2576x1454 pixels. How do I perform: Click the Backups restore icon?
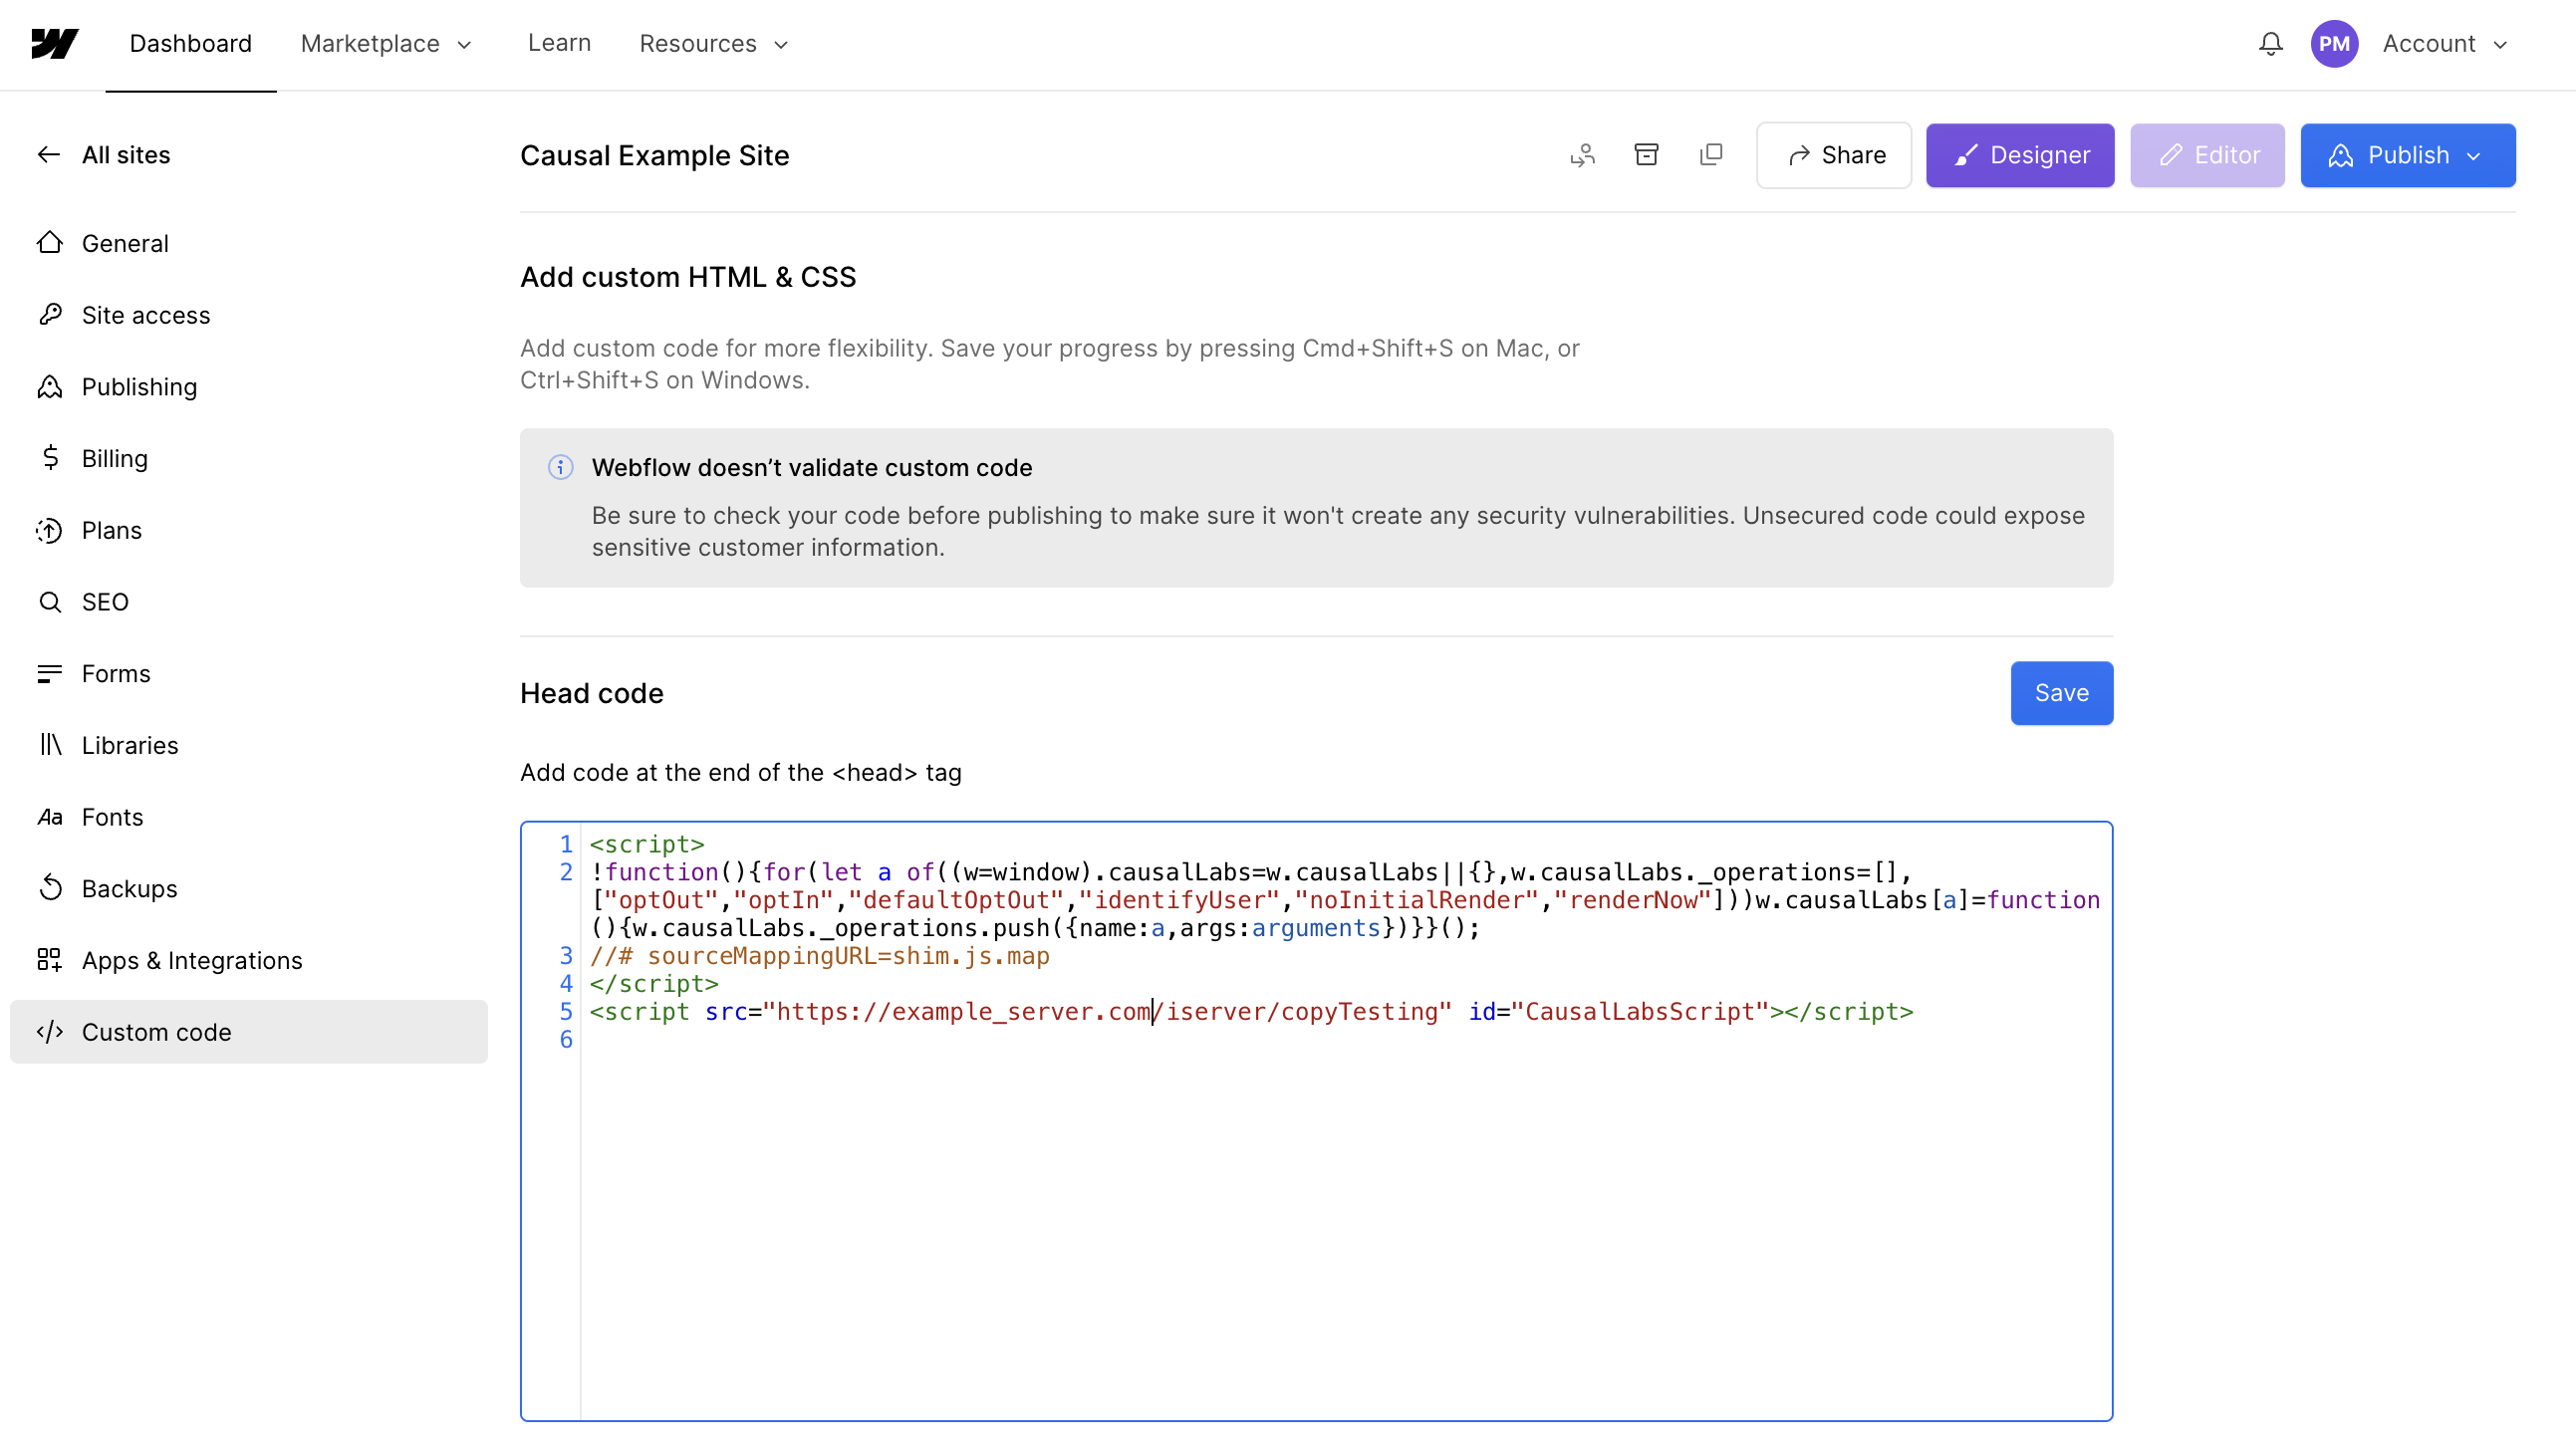pos(50,889)
